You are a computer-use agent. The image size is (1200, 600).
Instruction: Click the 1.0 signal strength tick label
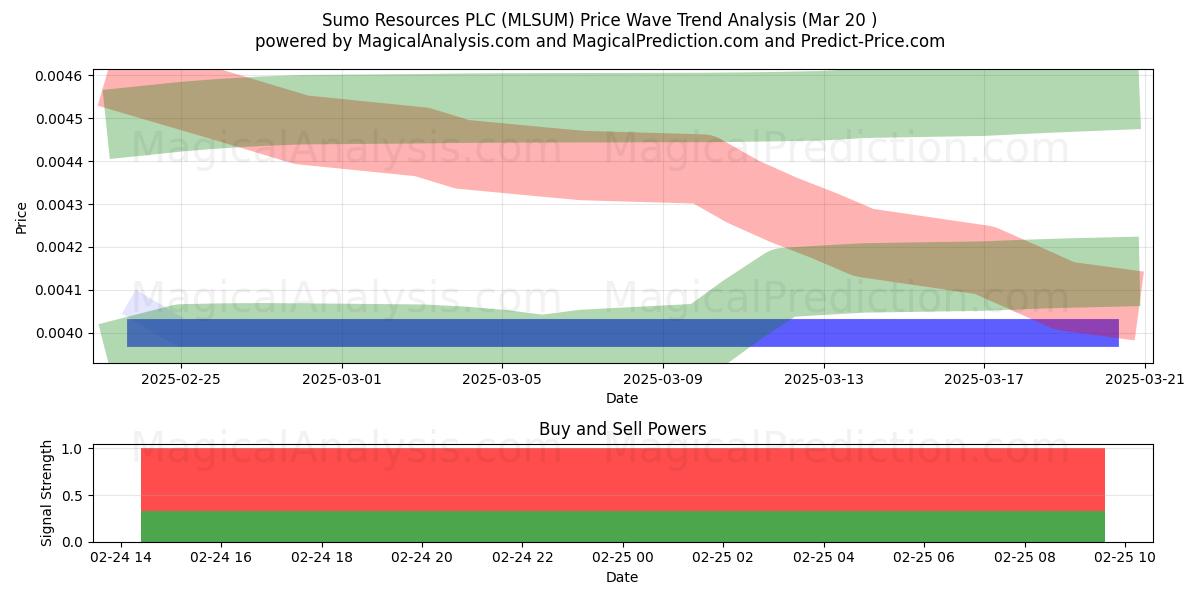tap(74, 449)
